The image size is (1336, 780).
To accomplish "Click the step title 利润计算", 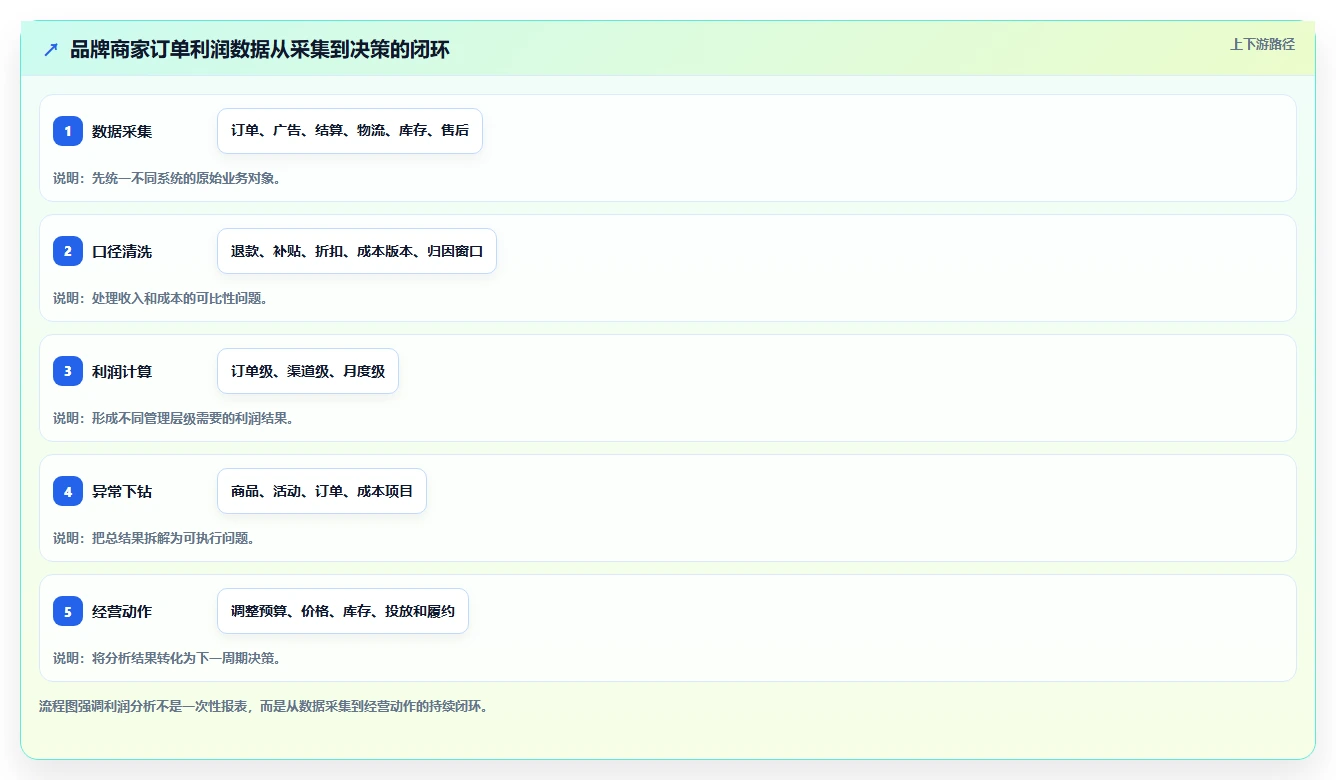I will tap(122, 371).
